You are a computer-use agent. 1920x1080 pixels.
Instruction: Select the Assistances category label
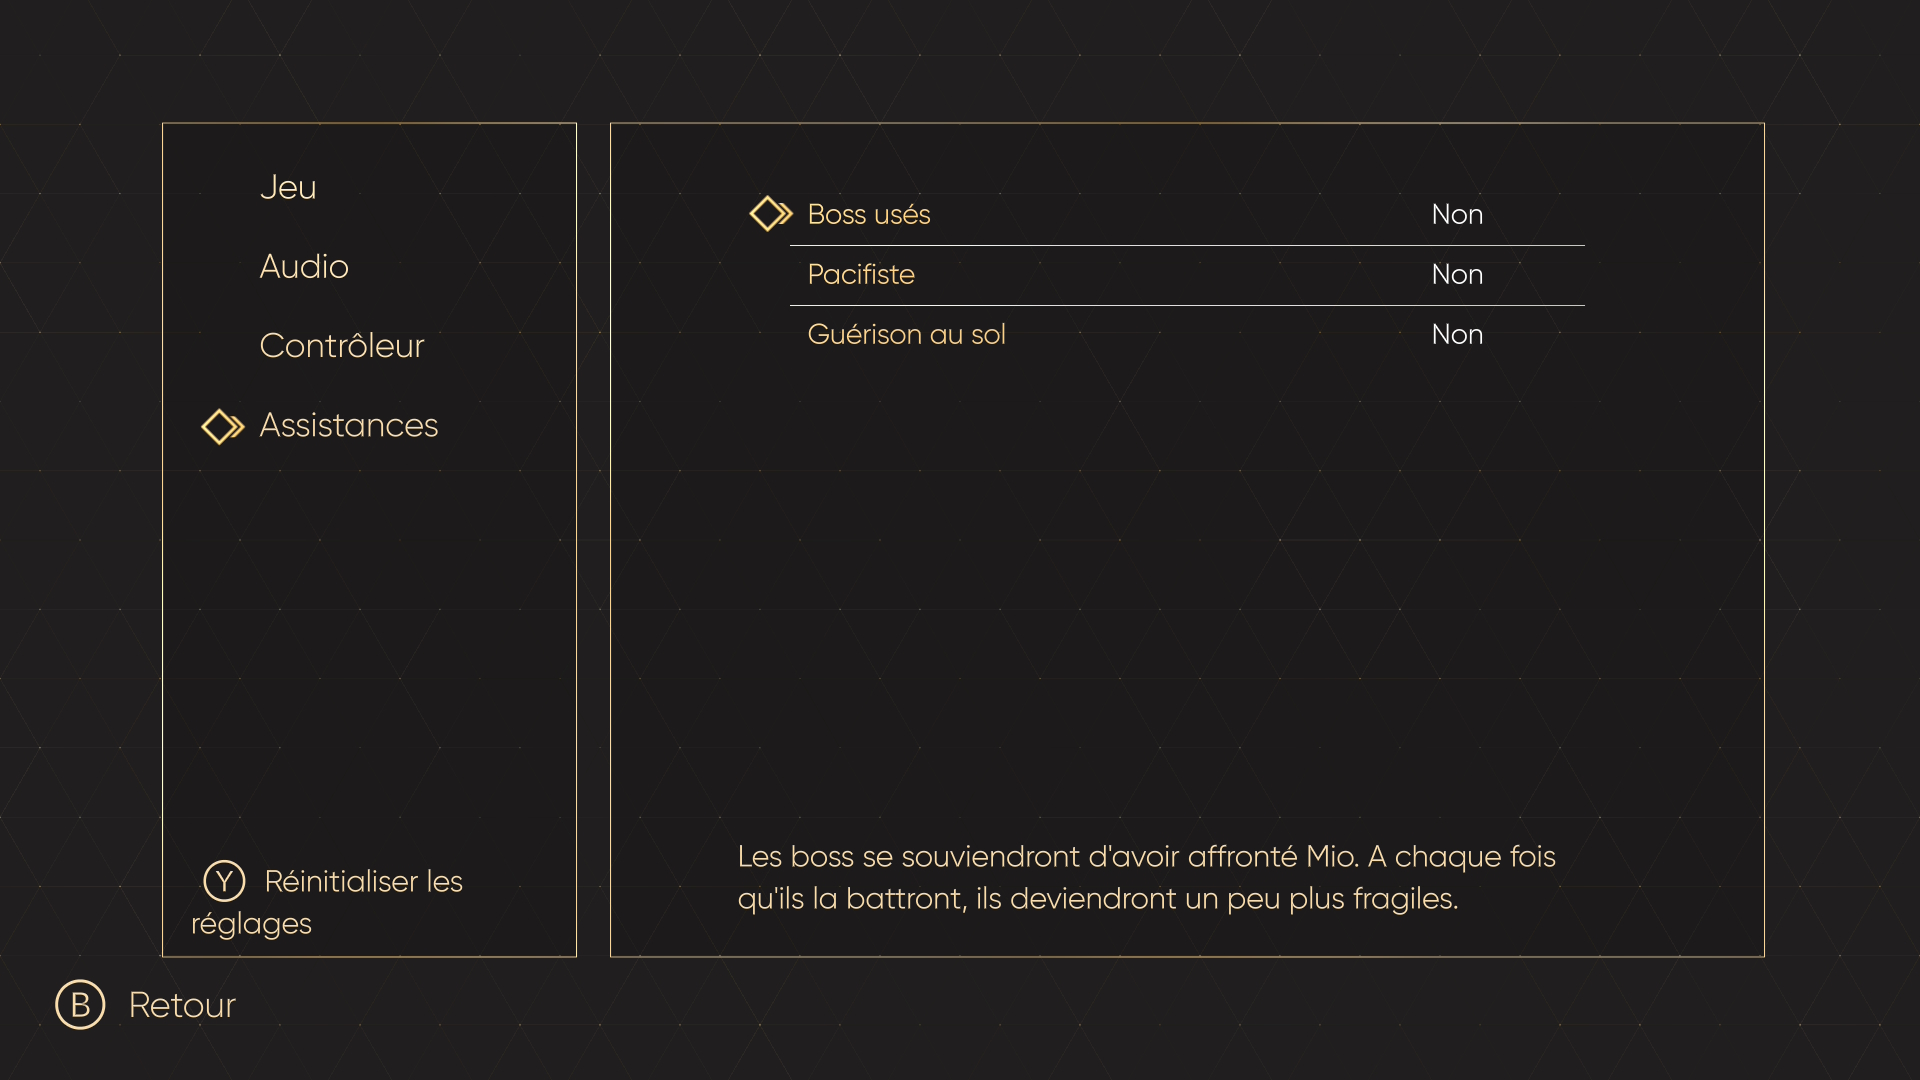[x=349, y=426]
